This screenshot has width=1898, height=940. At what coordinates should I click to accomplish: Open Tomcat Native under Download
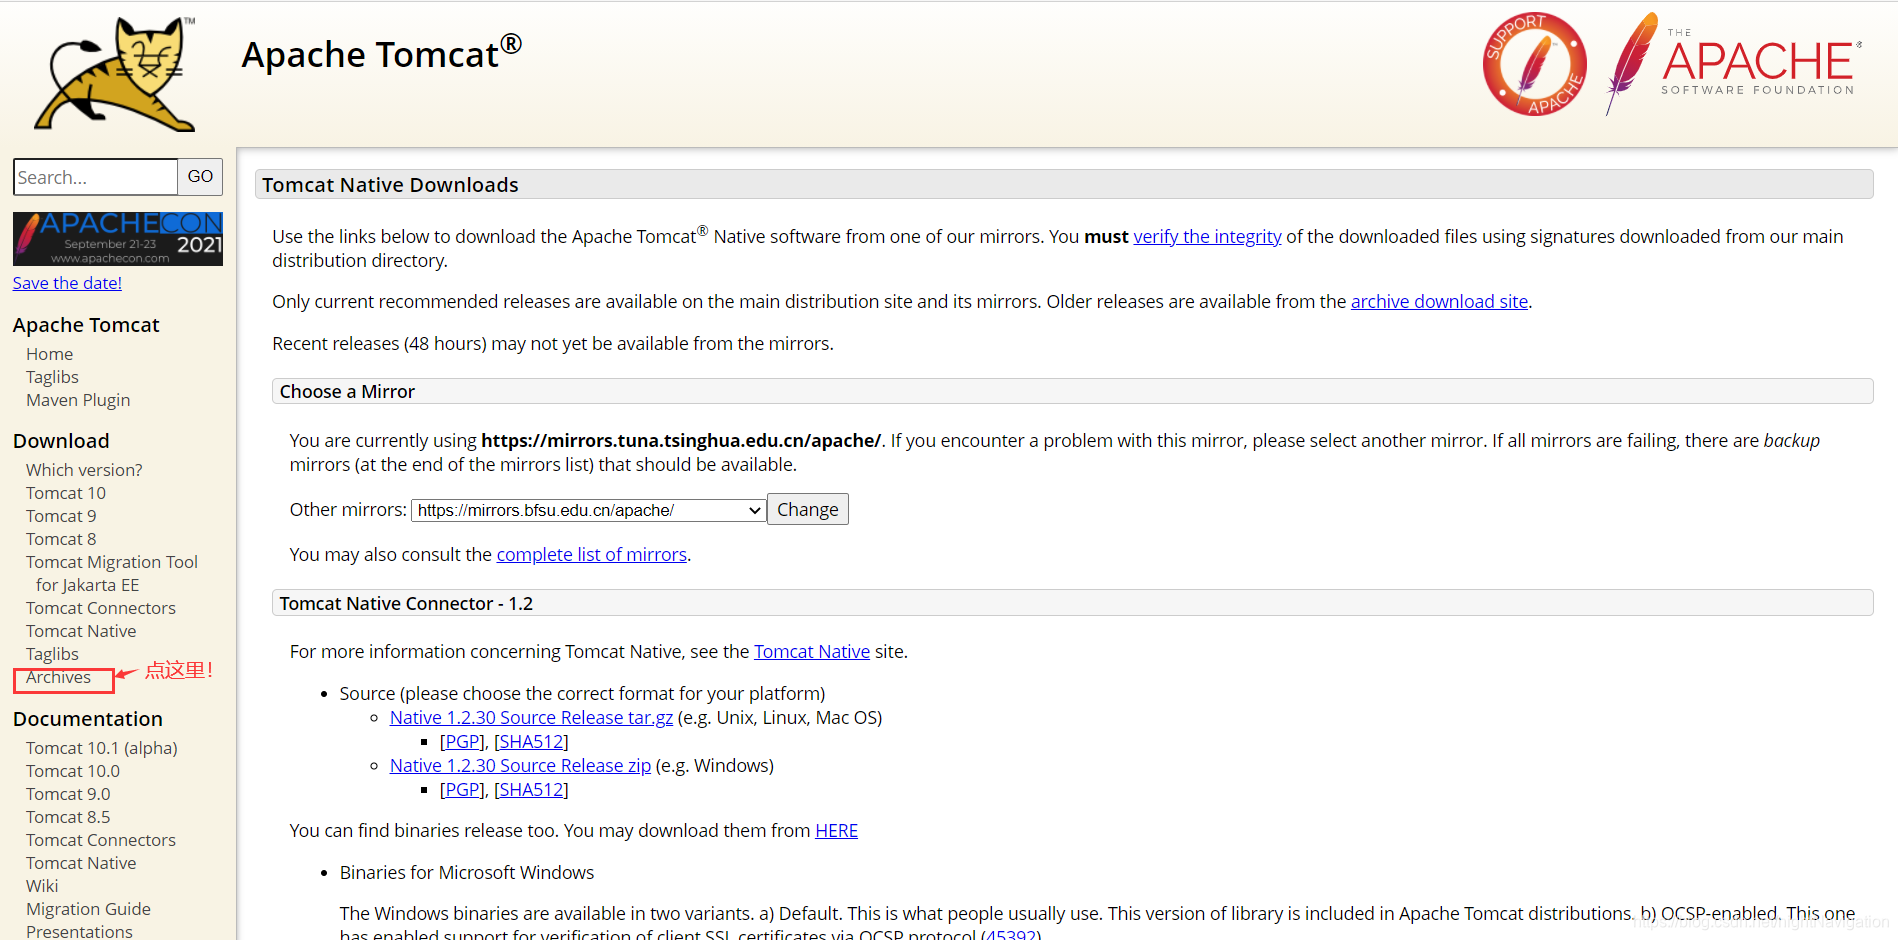[81, 631]
